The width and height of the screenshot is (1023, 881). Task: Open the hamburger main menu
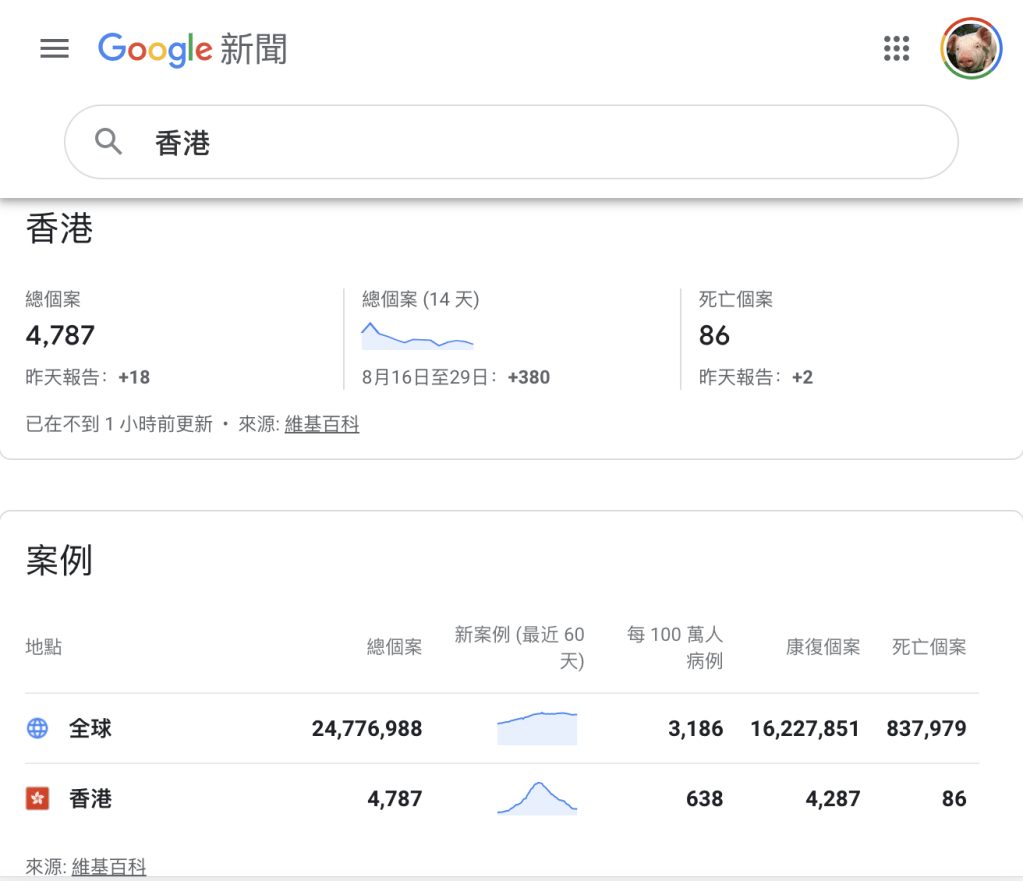(x=54, y=48)
